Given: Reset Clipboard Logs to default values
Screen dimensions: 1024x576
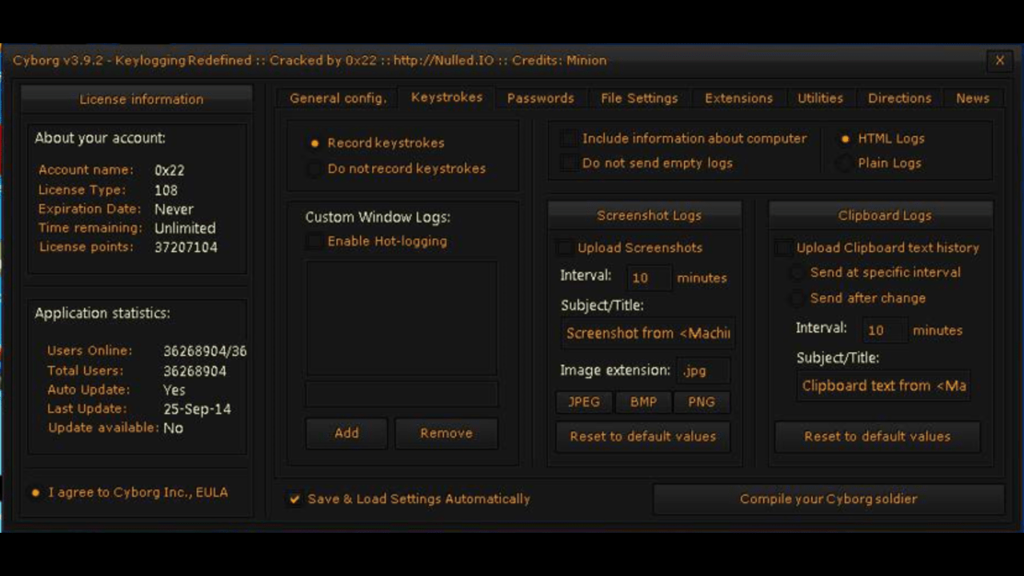Looking at the screenshot, I should click(877, 436).
